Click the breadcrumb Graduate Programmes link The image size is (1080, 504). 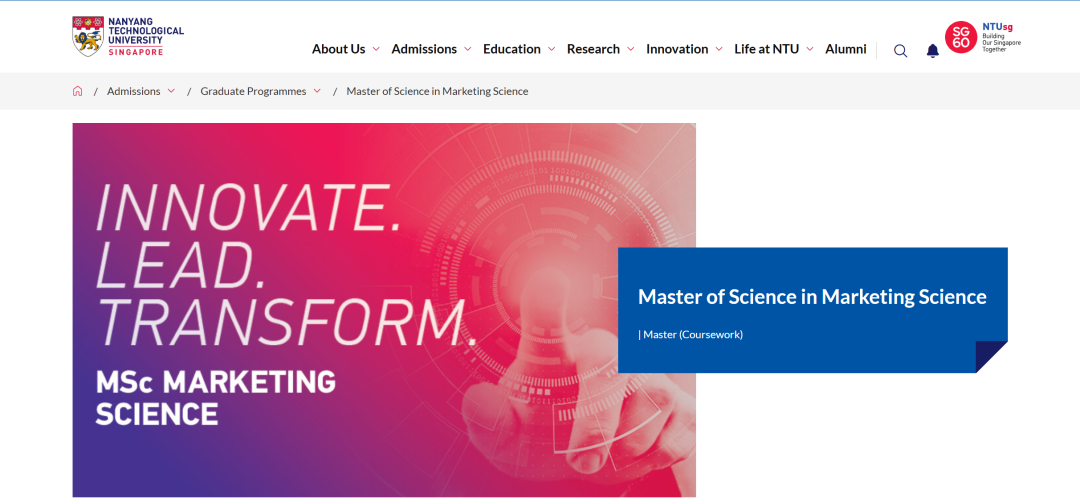253,91
